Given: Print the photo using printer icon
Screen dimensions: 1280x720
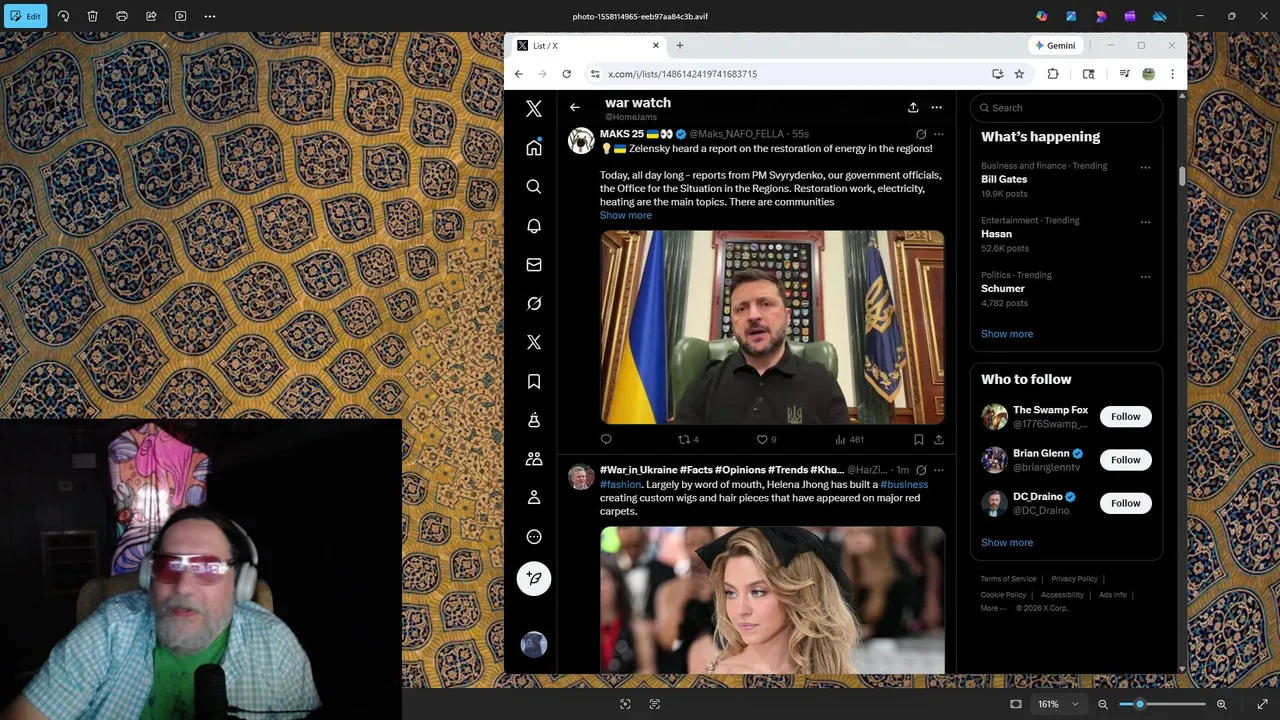Looking at the screenshot, I should click(x=122, y=16).
